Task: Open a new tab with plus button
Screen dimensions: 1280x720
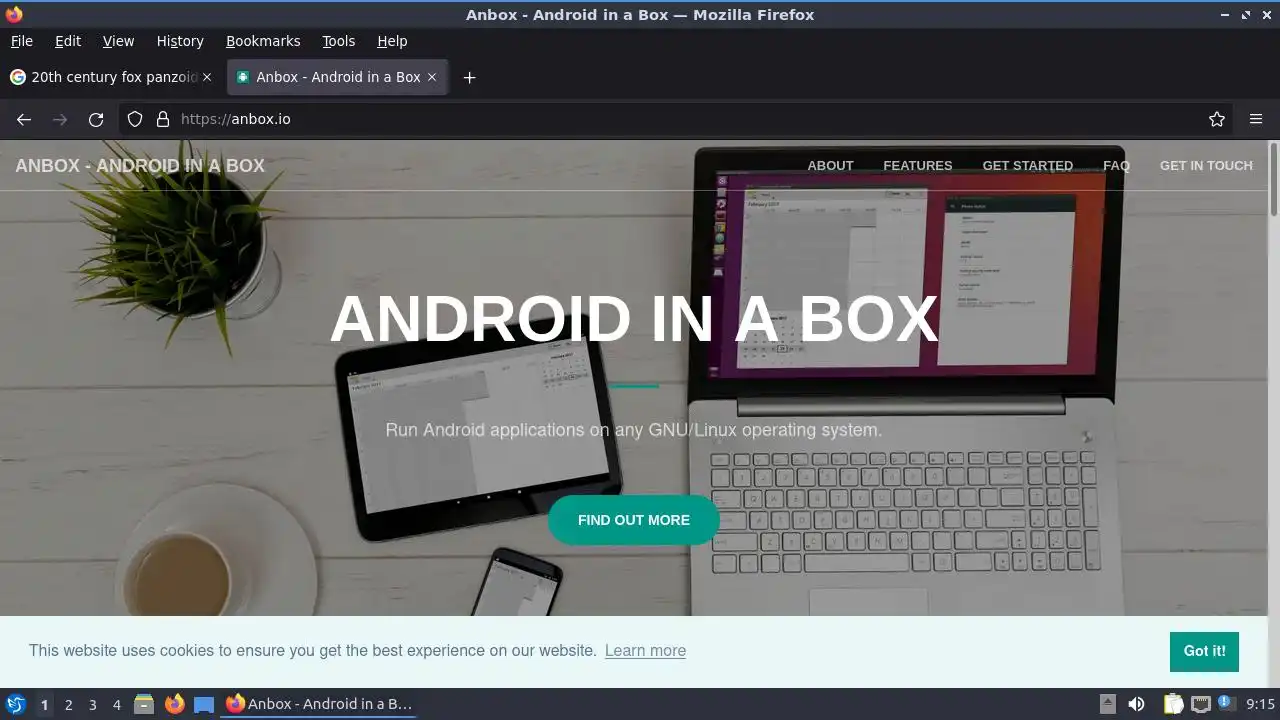Action: point(469,77)
